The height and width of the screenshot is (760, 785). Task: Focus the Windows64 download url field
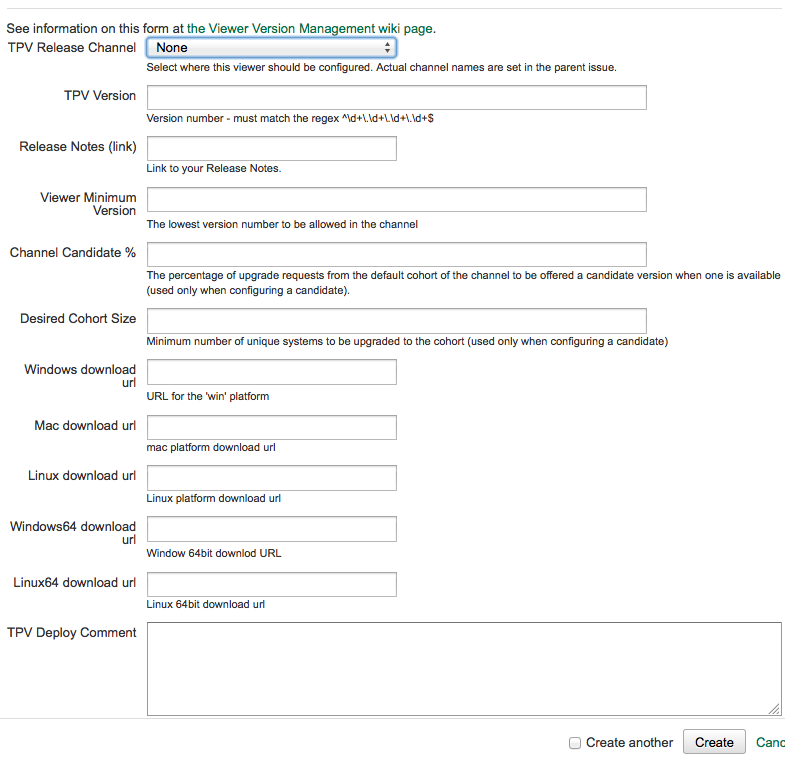pyautogui.click(x=271, y=529)
